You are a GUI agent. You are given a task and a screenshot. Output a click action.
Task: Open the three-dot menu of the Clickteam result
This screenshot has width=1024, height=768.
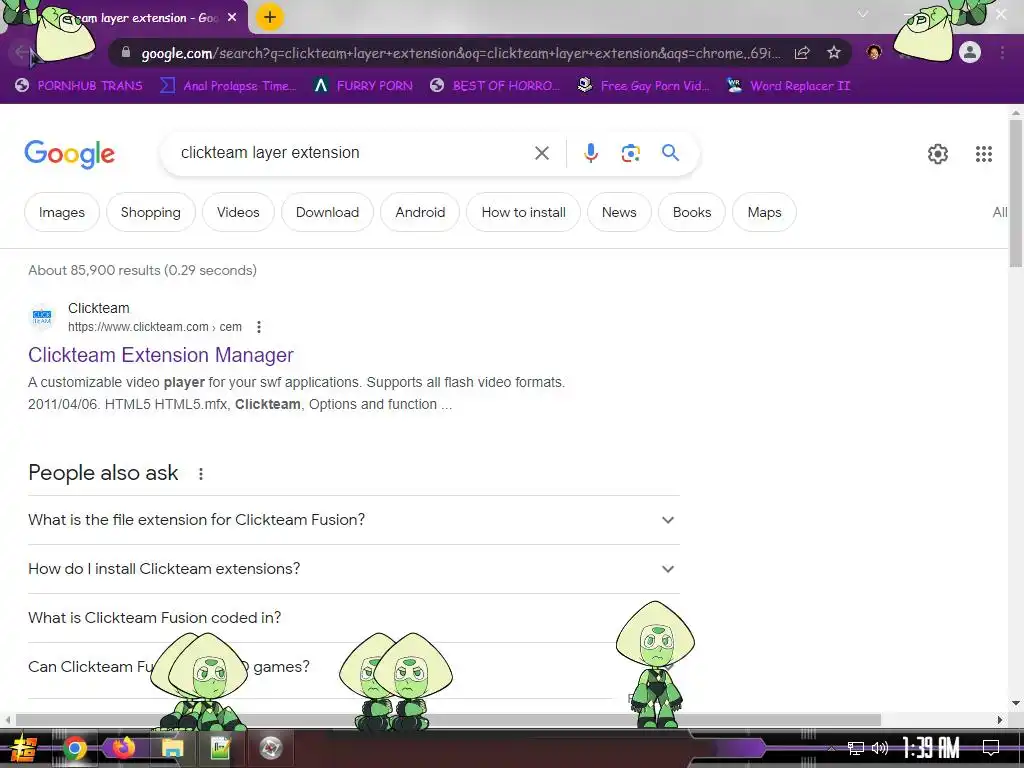[x=259, y=327]
